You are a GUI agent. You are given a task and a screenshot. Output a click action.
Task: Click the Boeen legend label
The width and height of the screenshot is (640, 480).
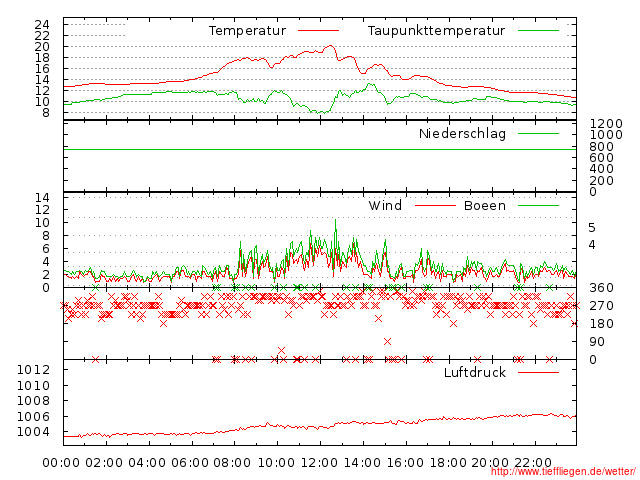click(x=485, y=205)
